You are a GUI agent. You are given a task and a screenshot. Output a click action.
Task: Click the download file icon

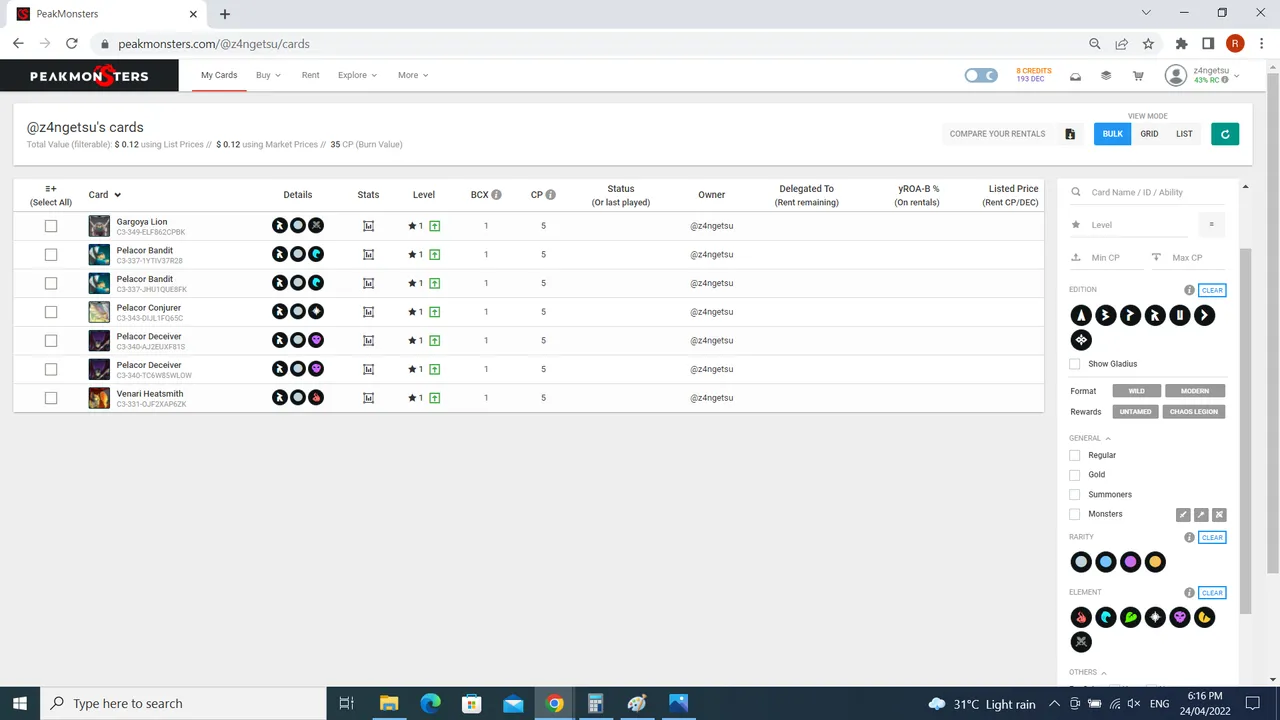pyautogui.click(x=1070, y=134)
